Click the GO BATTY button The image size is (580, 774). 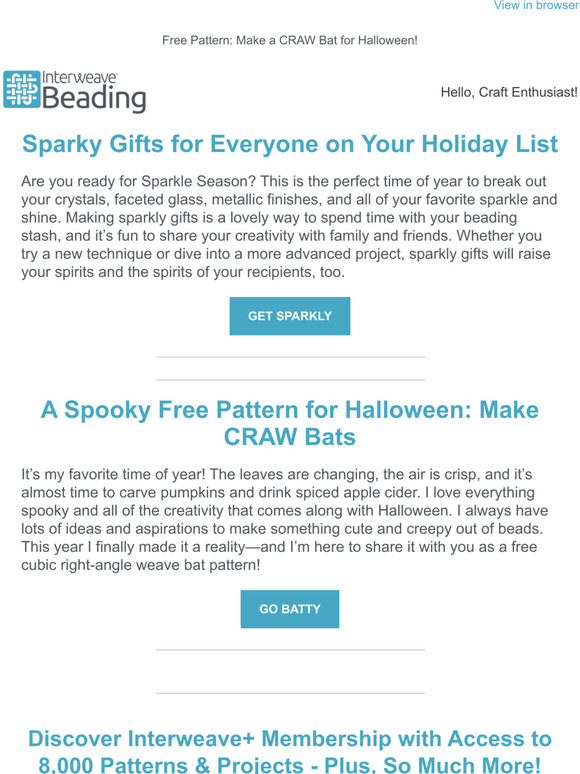pos(290,609)
